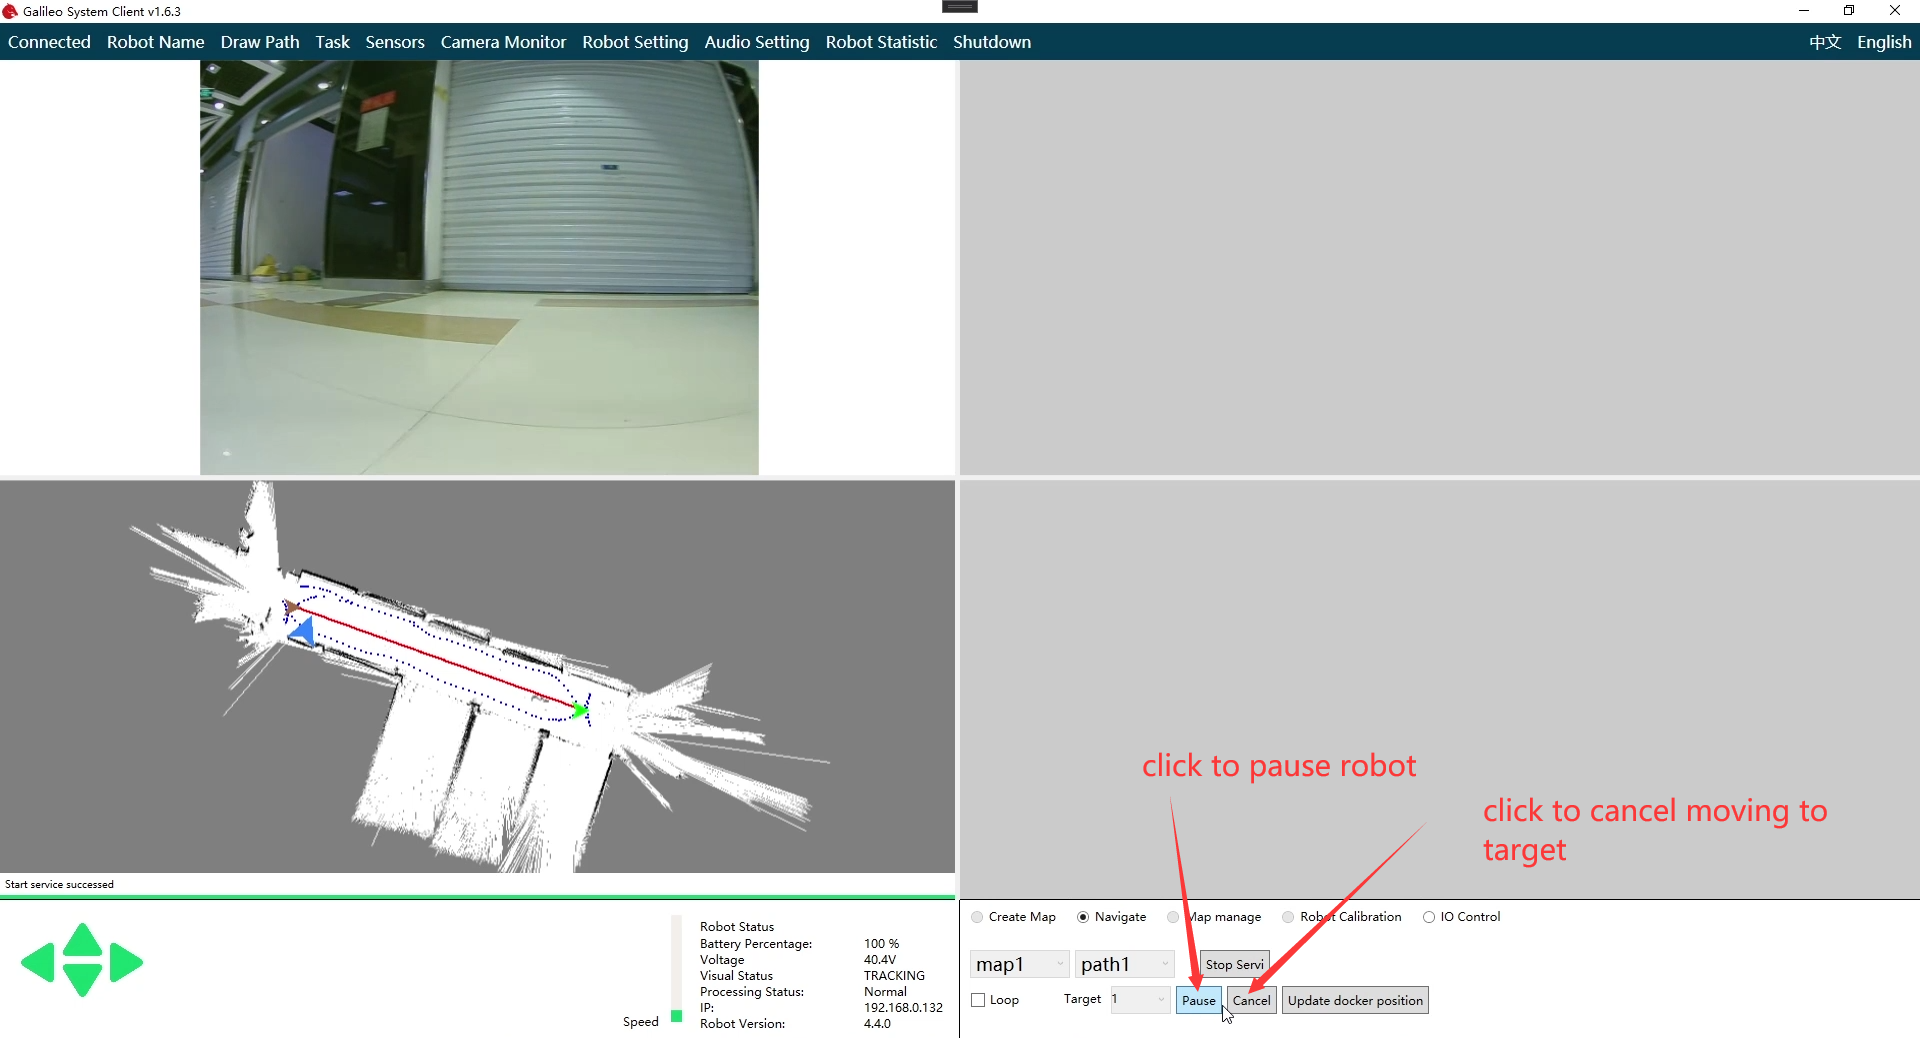The height and width of the screenshot is (1038, 1920).
Task: Click the vertical Speed slider bar
Action: [x=677, y=968]
